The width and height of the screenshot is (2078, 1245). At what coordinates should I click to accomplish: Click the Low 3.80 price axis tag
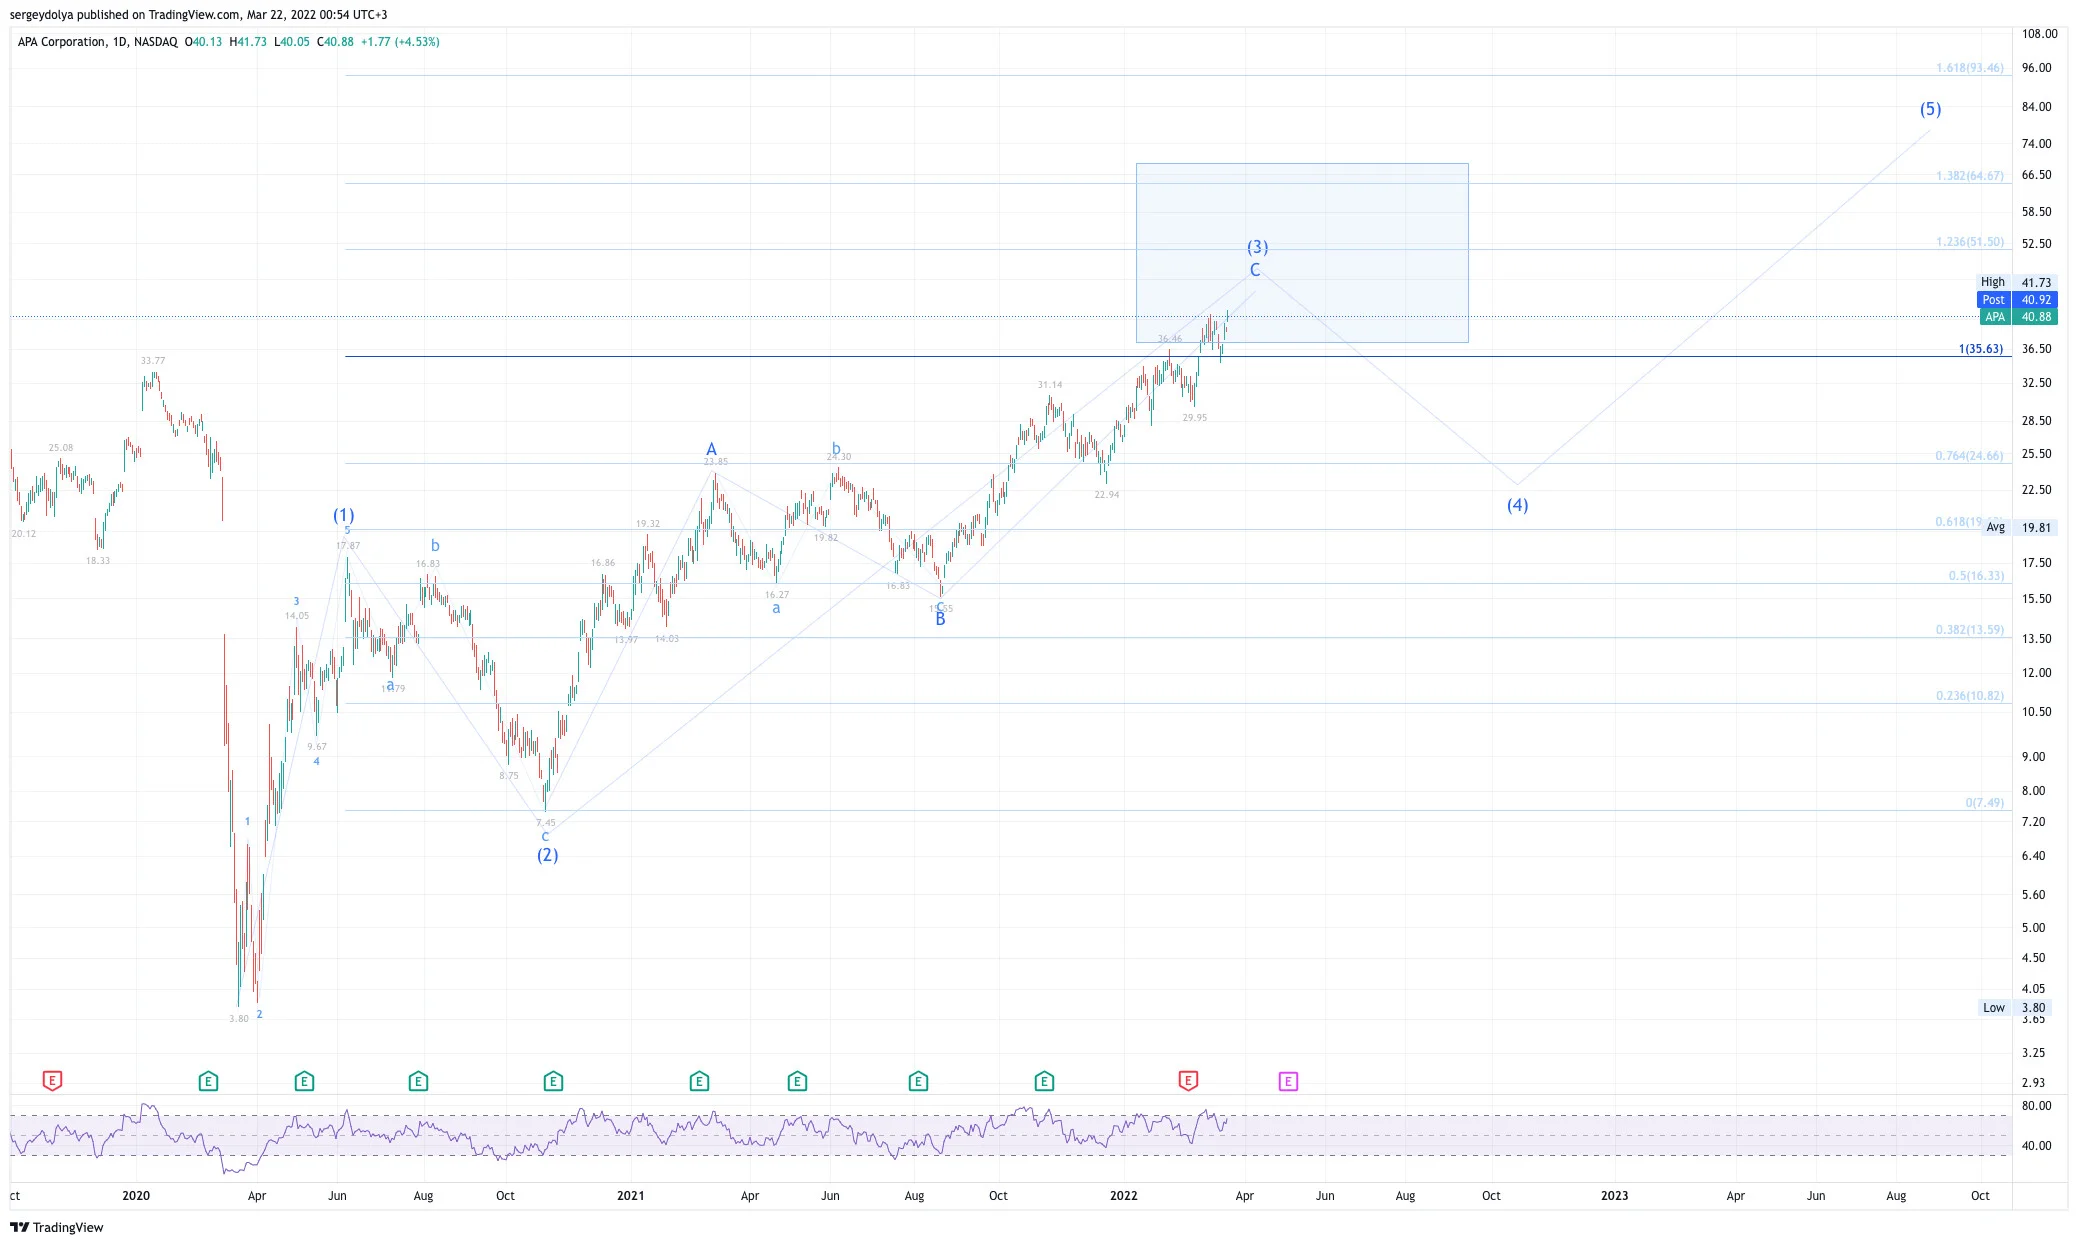click(x=2018, y=1008)
